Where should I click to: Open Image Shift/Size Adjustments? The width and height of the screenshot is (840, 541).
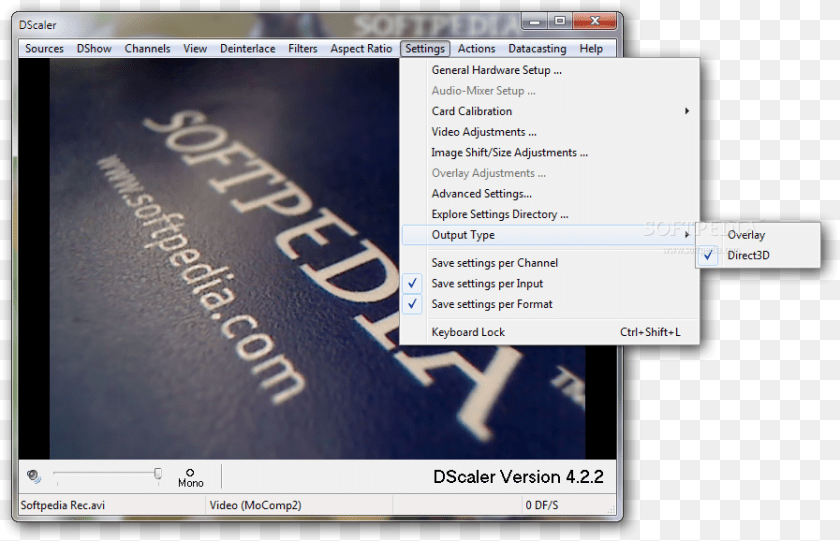[x=550, y=153]
